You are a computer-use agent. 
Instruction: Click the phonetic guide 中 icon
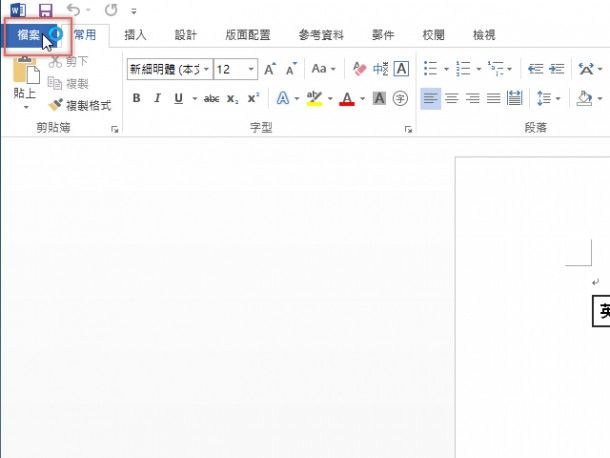[380, 69]
